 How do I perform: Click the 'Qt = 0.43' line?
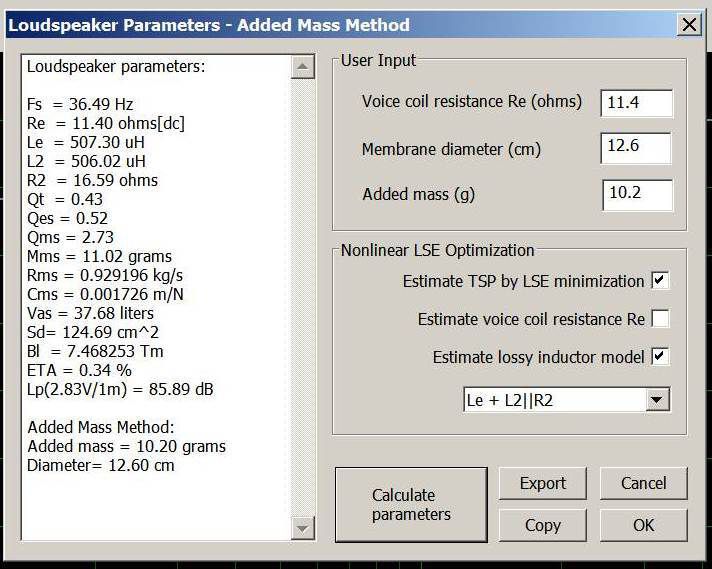(x=65, y=200)
